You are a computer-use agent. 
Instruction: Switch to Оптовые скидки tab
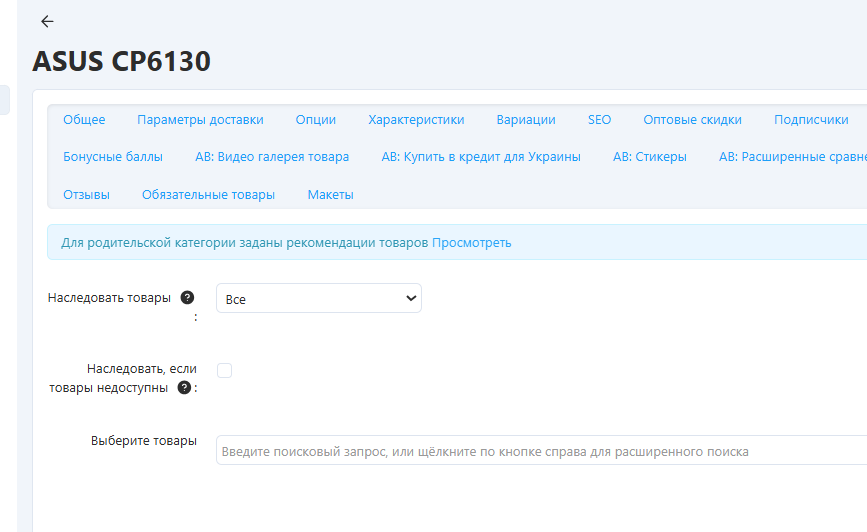(x=692, y=120)
